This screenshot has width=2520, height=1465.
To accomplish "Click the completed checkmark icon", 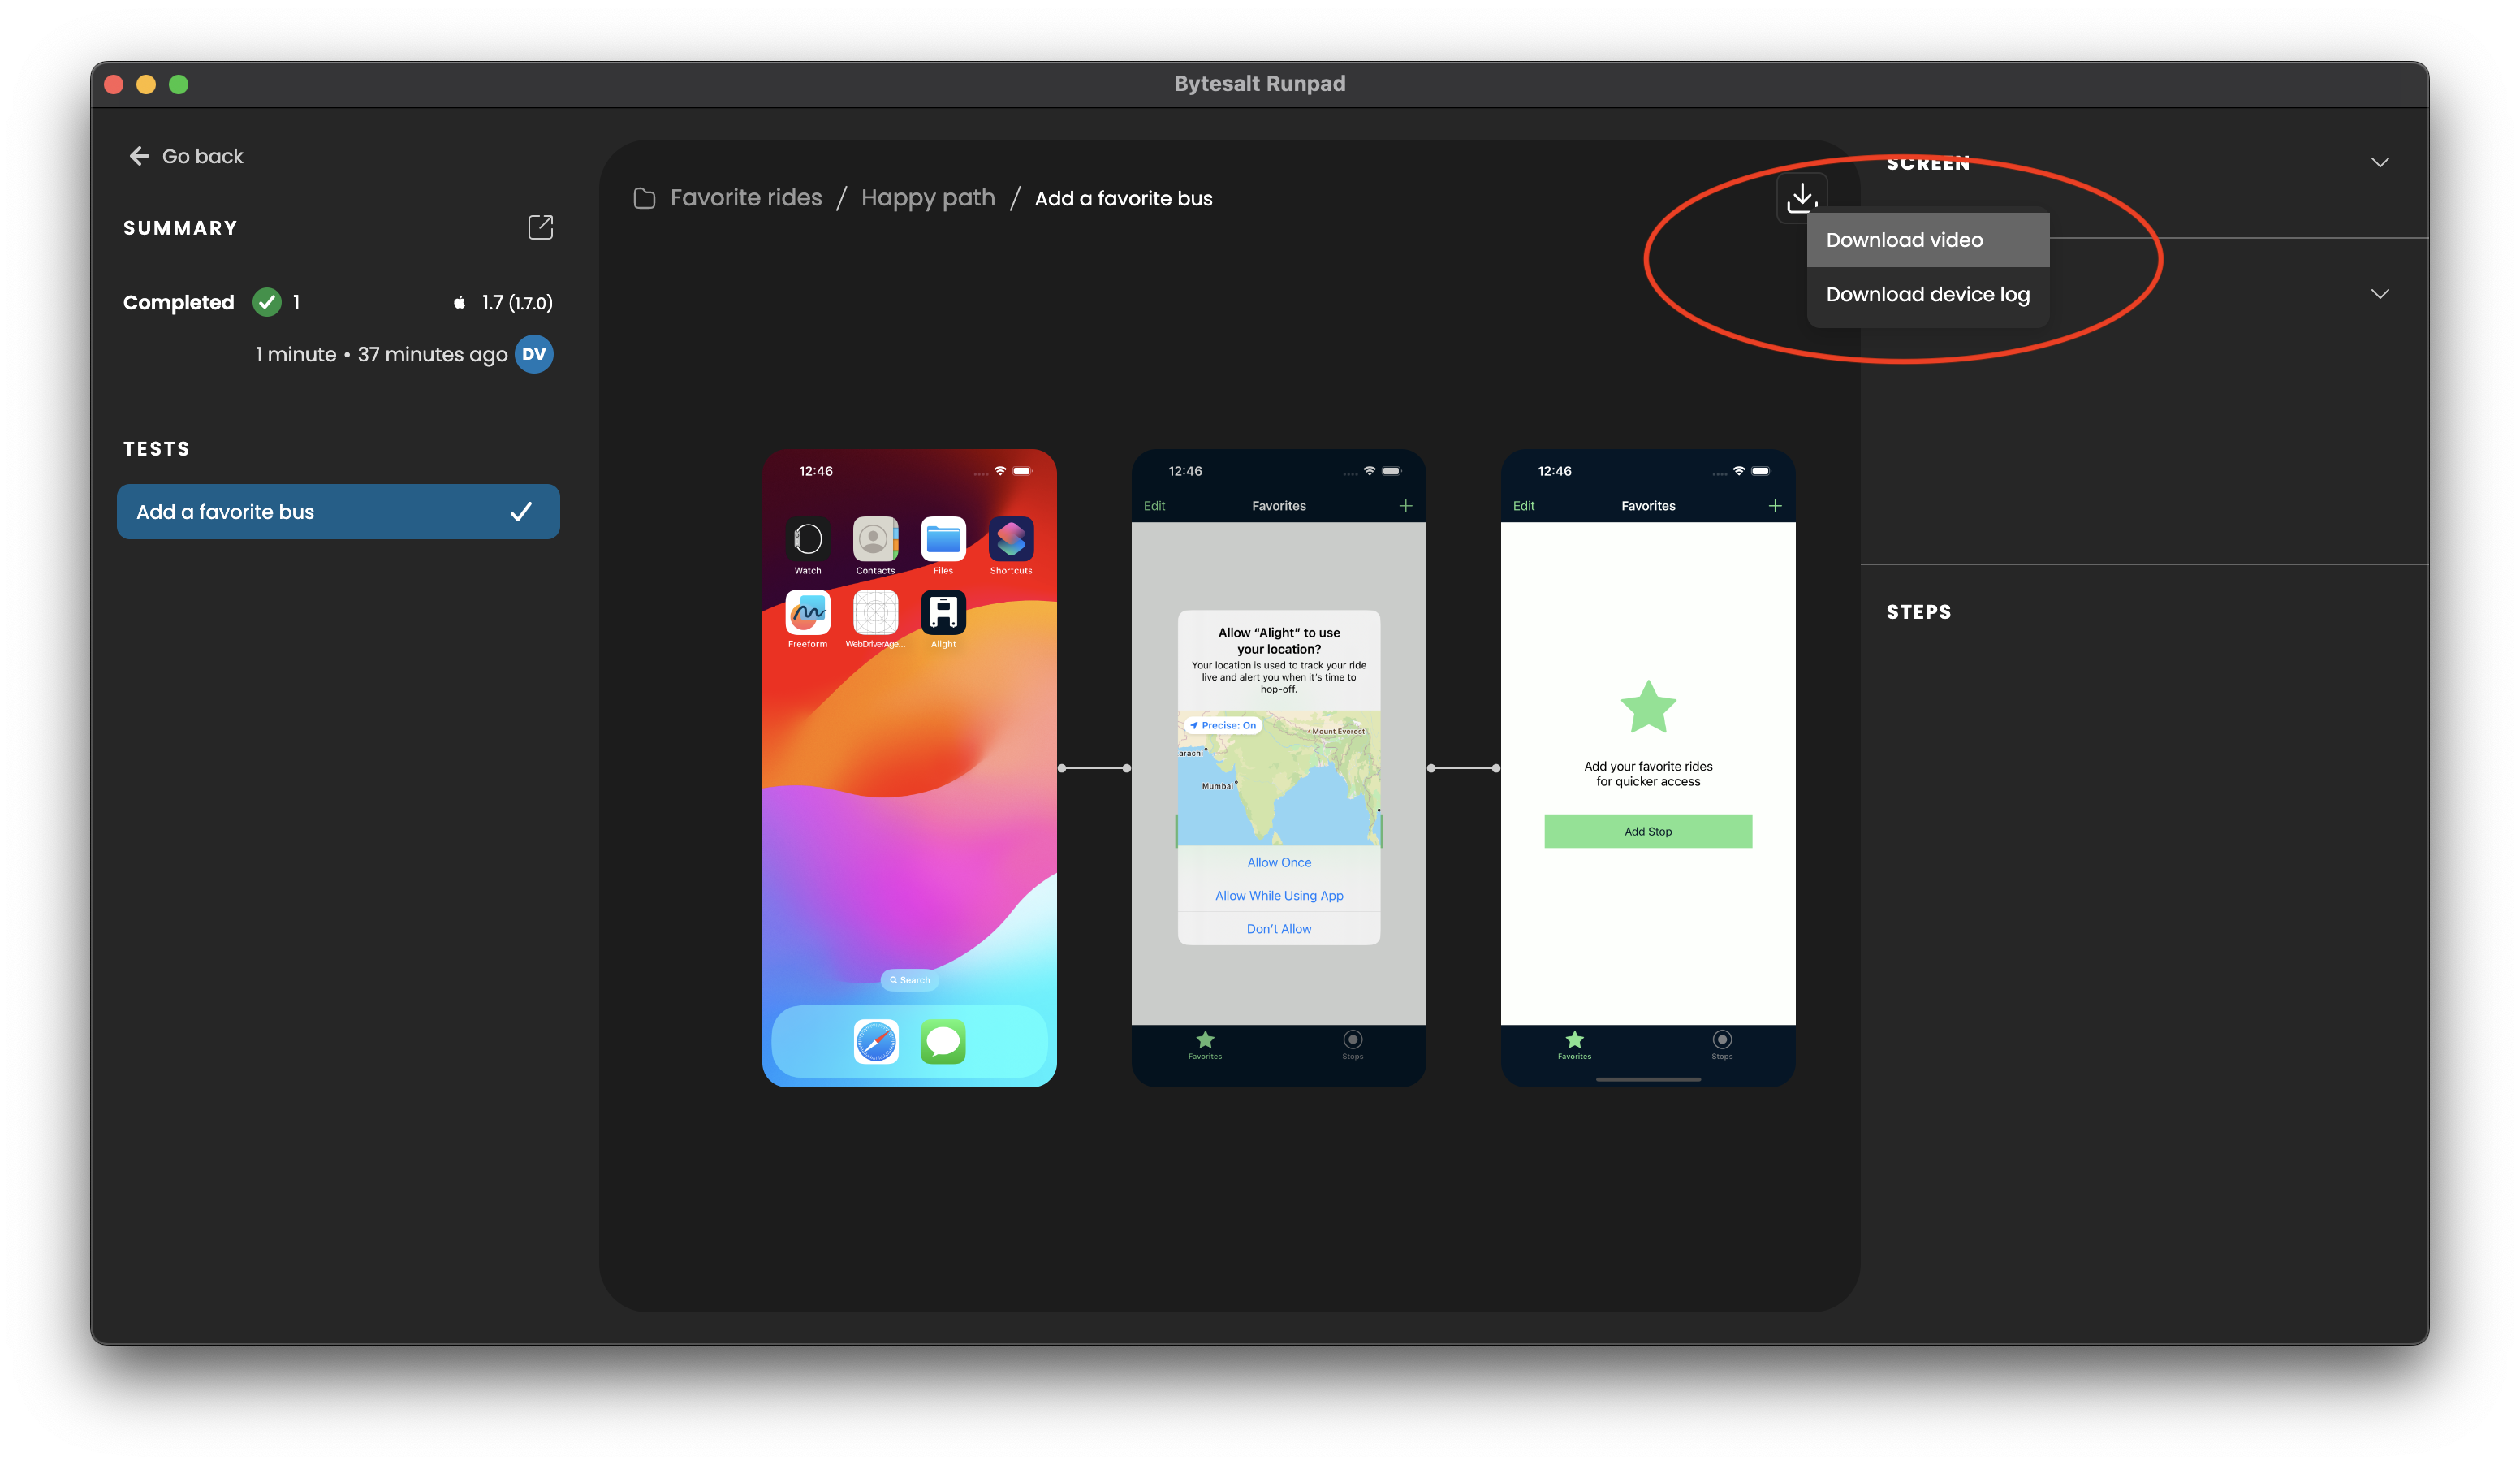I will click(265, 302).
